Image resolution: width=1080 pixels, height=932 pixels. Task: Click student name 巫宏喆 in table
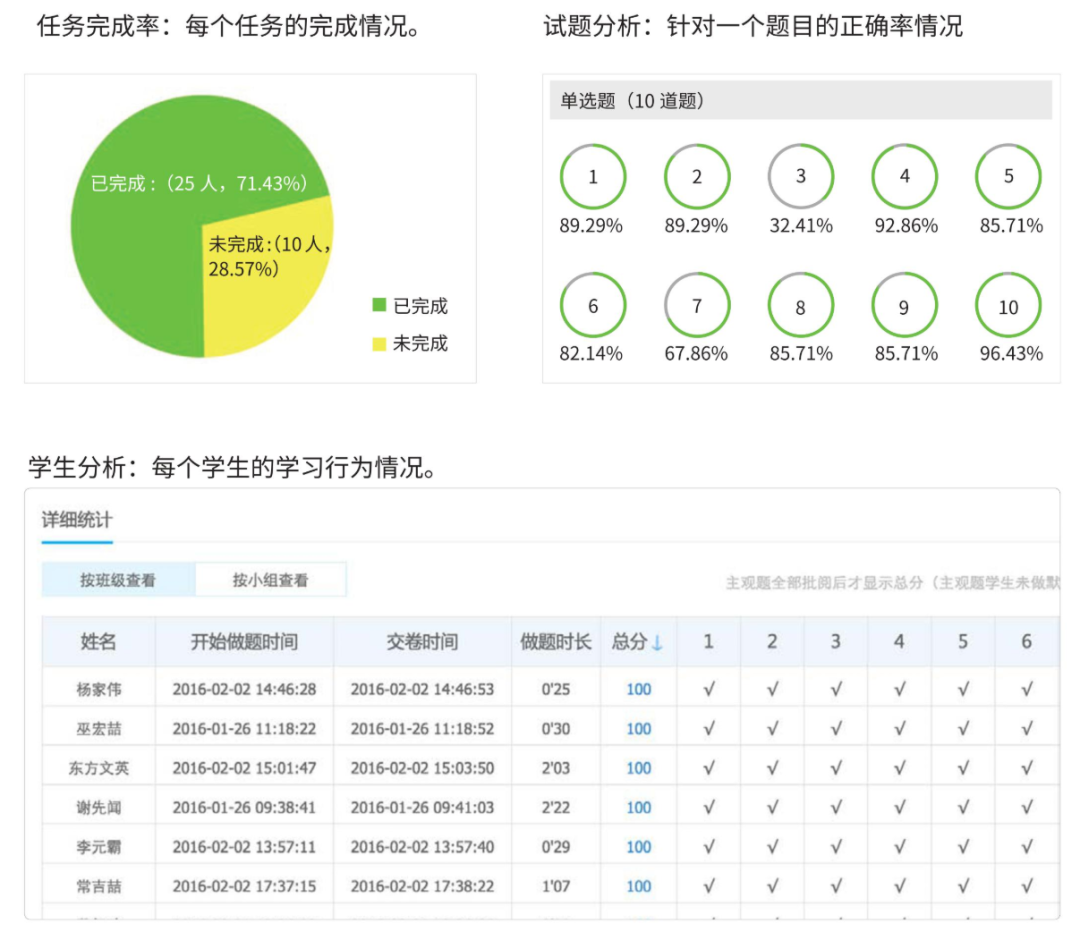click(x=97, y=728)
